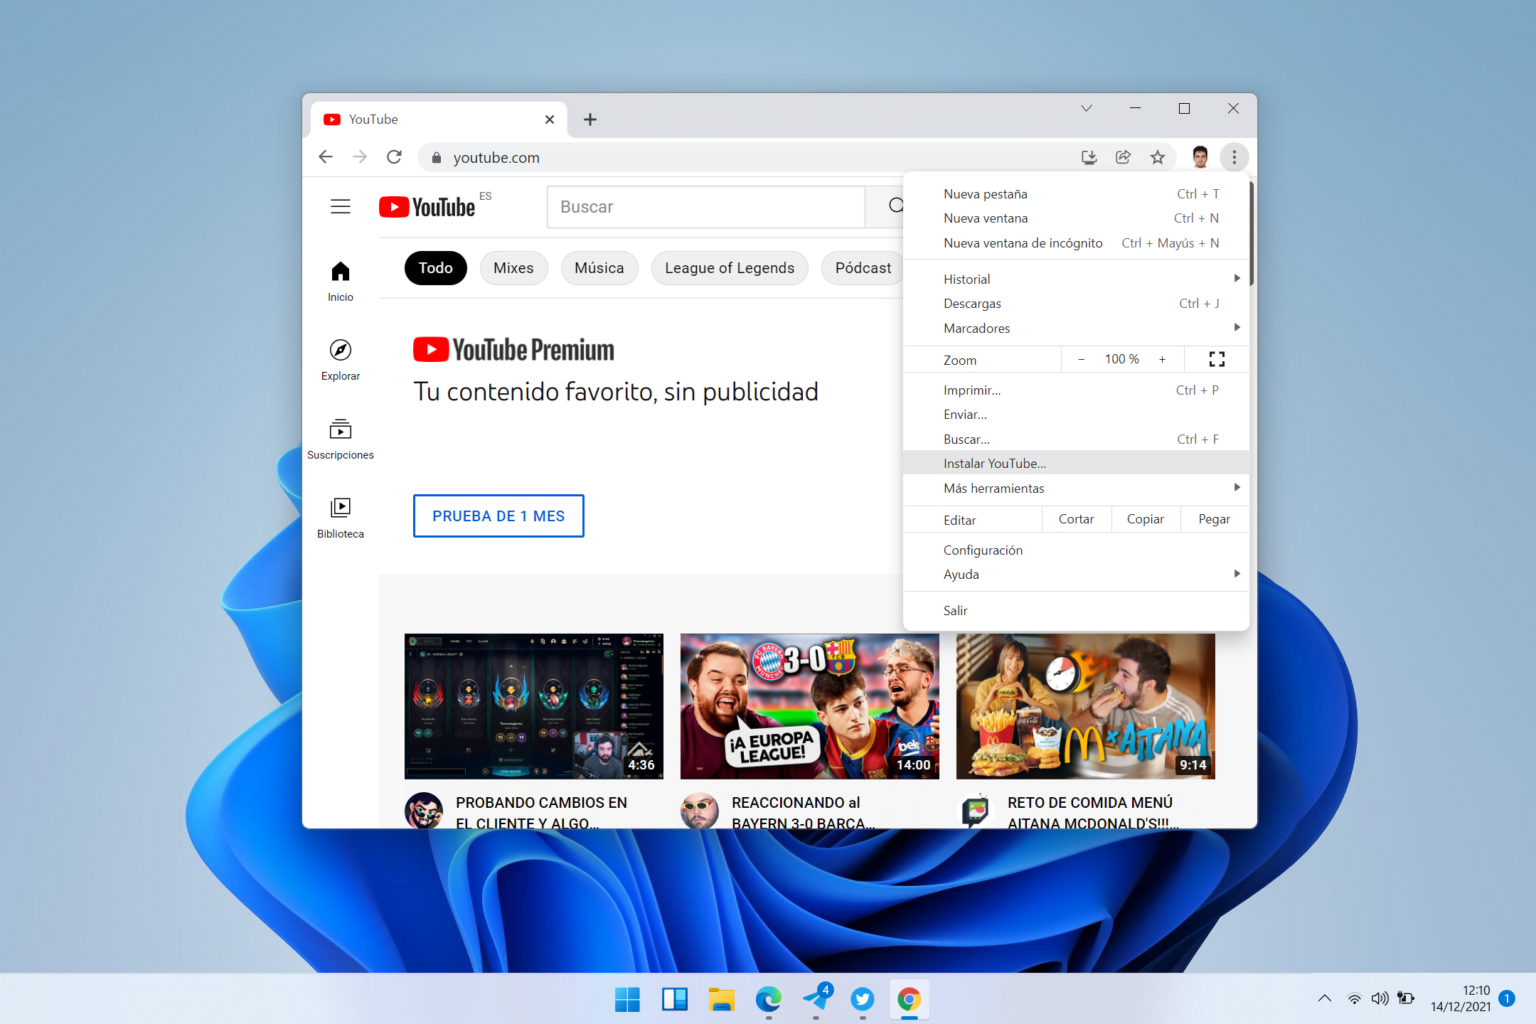Select the Pódcast filter chip

click(x=862, y=268)
